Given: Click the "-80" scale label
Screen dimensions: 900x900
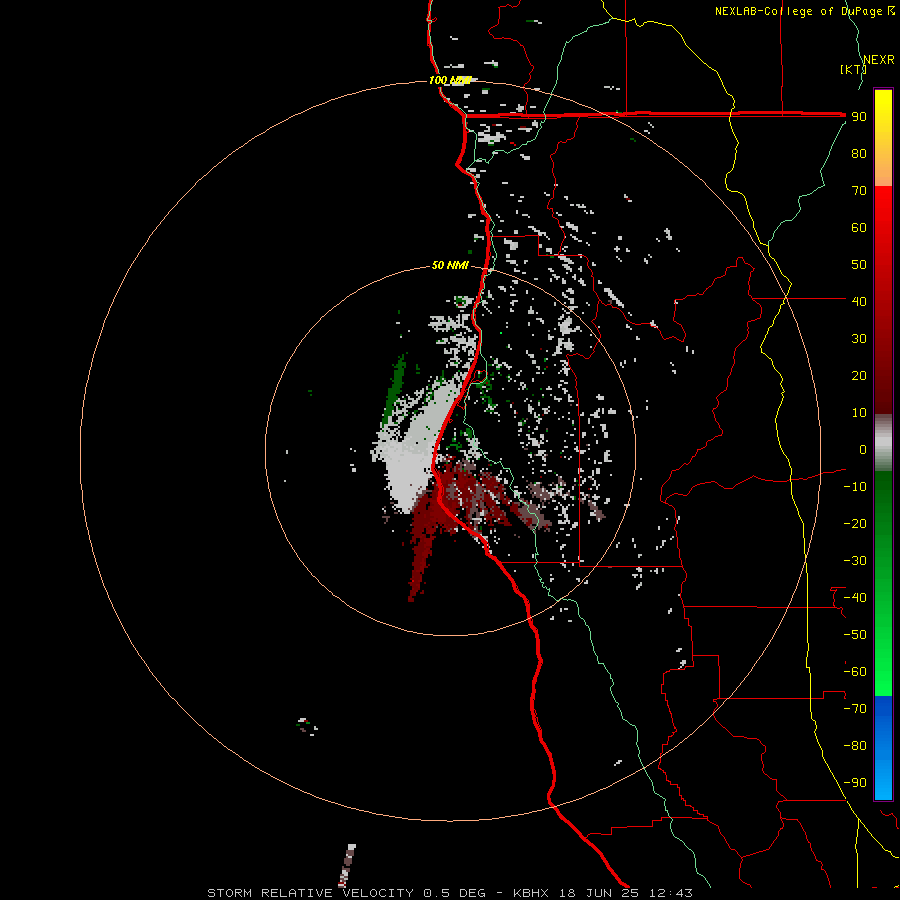Looking at the screenshot, I should (855, 746).
